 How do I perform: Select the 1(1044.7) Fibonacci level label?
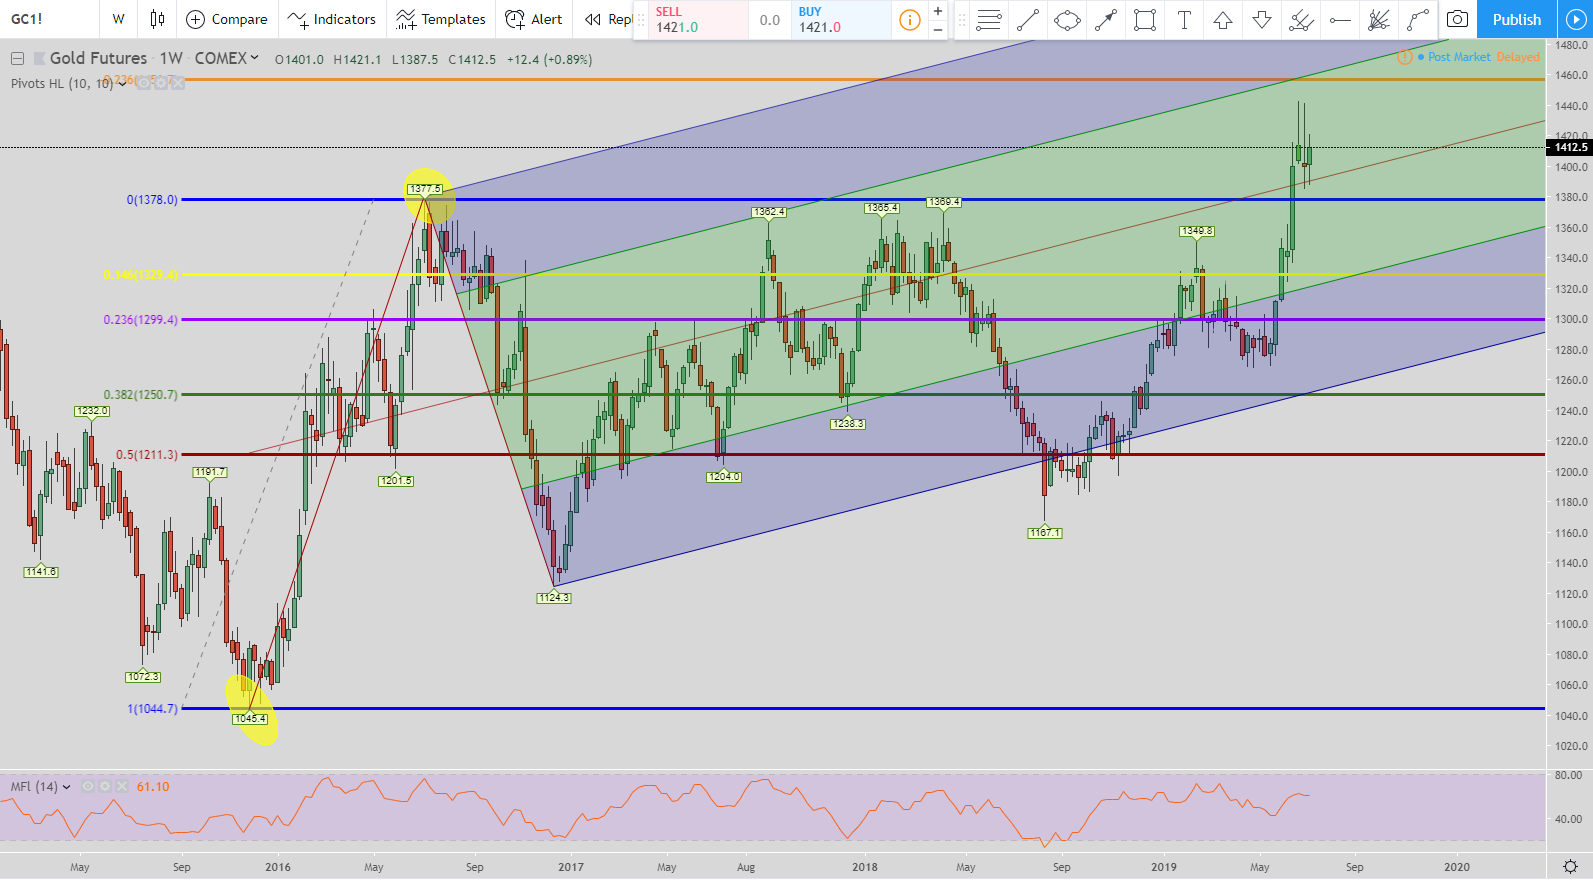point(152,709)
